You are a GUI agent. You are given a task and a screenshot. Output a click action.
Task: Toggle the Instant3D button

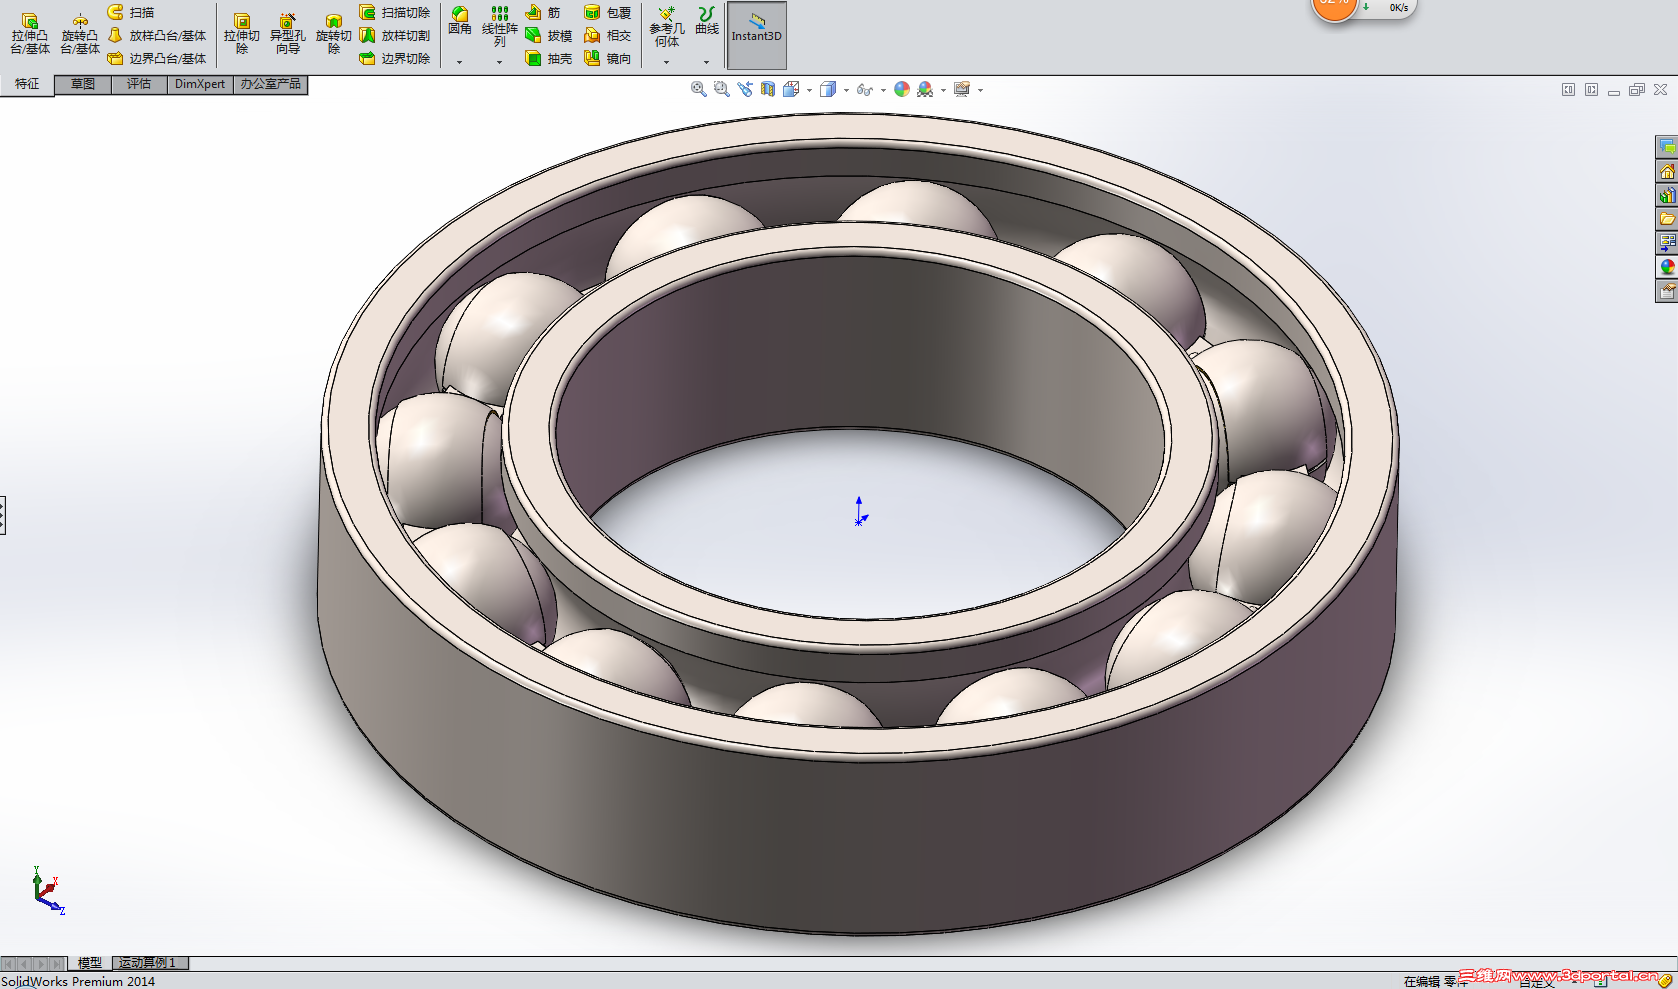[757, 35]
